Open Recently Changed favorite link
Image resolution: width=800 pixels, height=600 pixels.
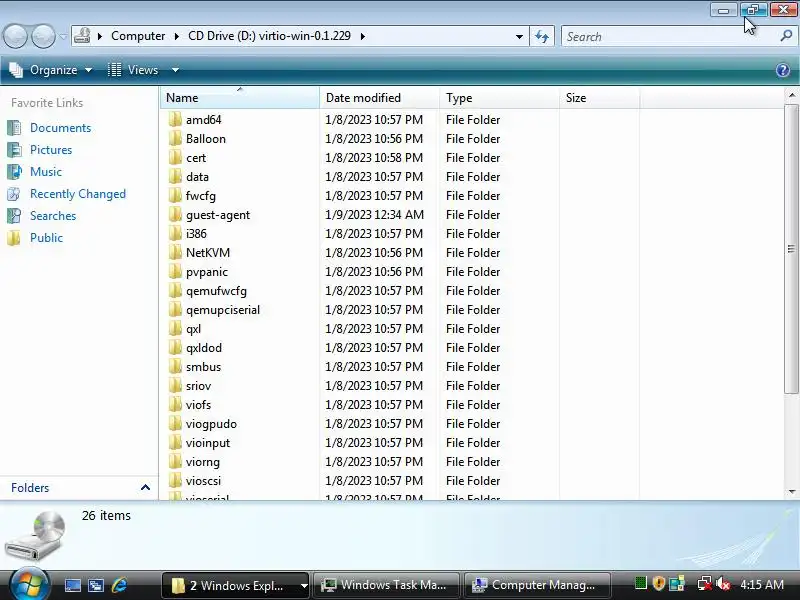point(78,194)
